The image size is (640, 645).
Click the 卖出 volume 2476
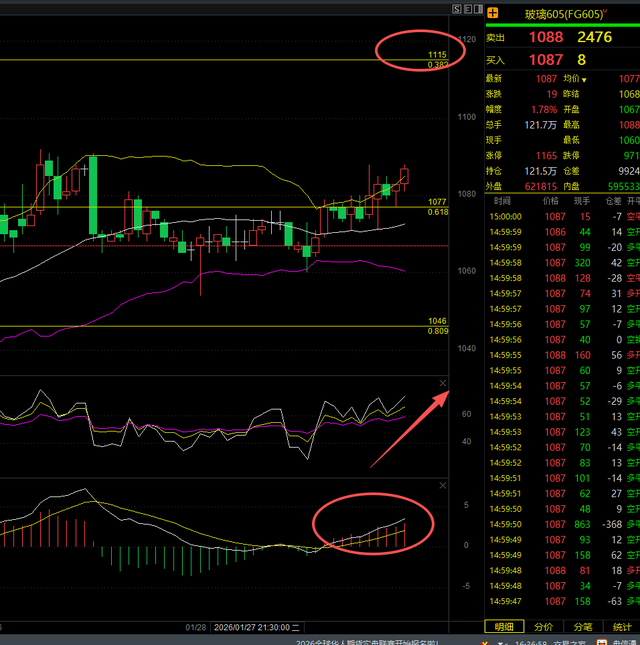coord(595,37)
